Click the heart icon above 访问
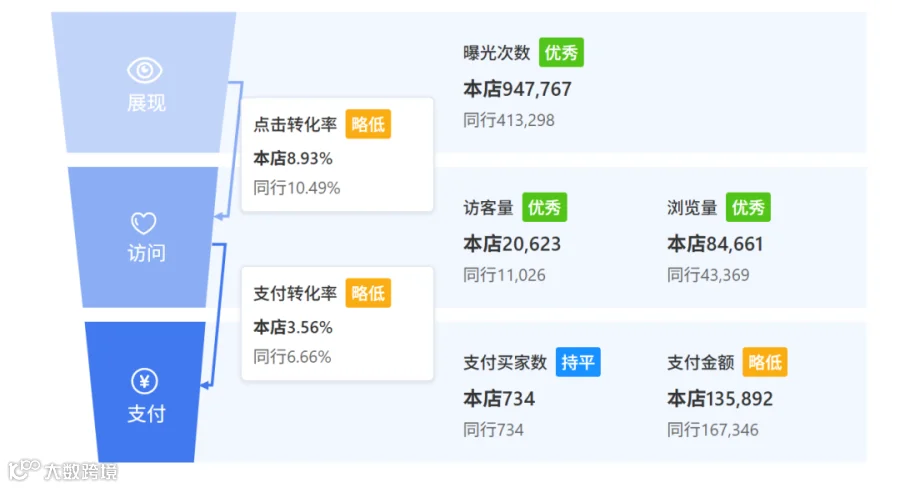Image resolution: width=900 pixels, height=488 pixels. [143, 223]
